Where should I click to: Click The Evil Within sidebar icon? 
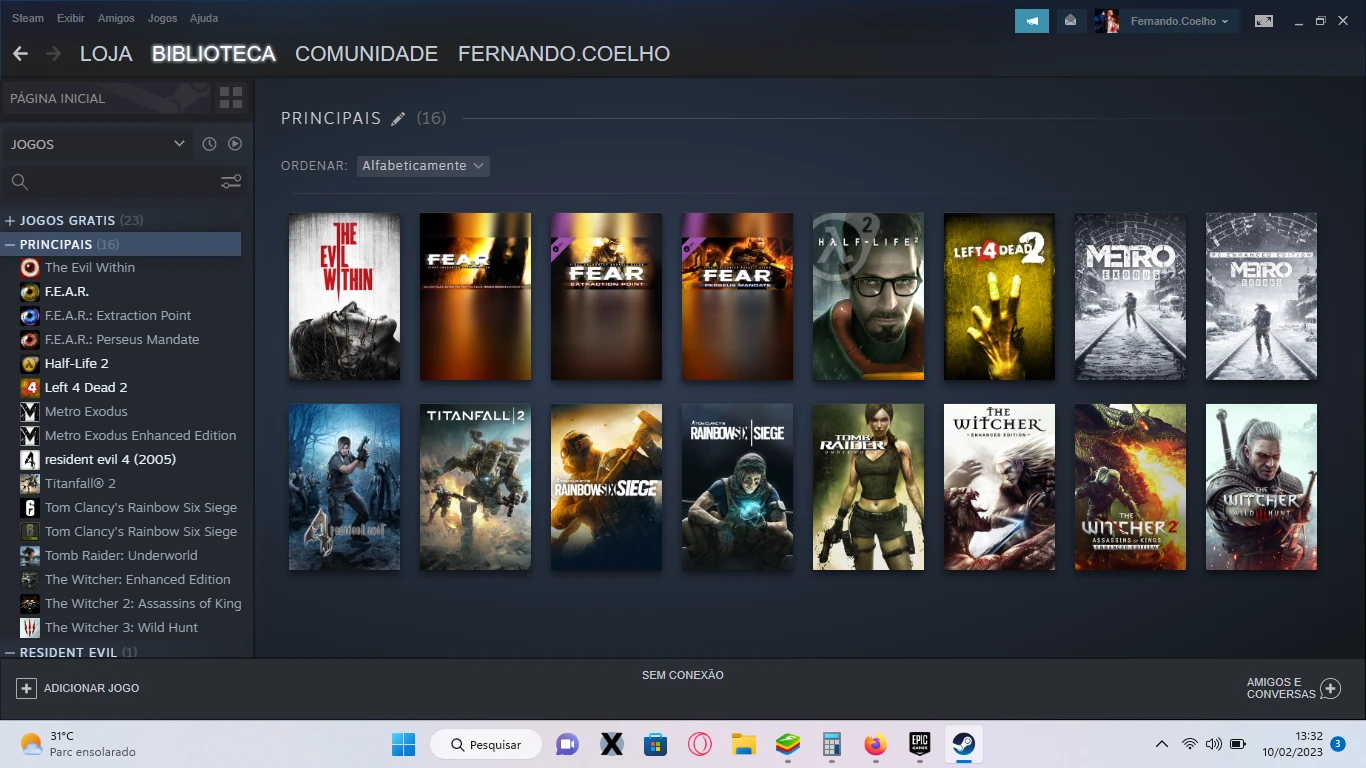(30, 267)
